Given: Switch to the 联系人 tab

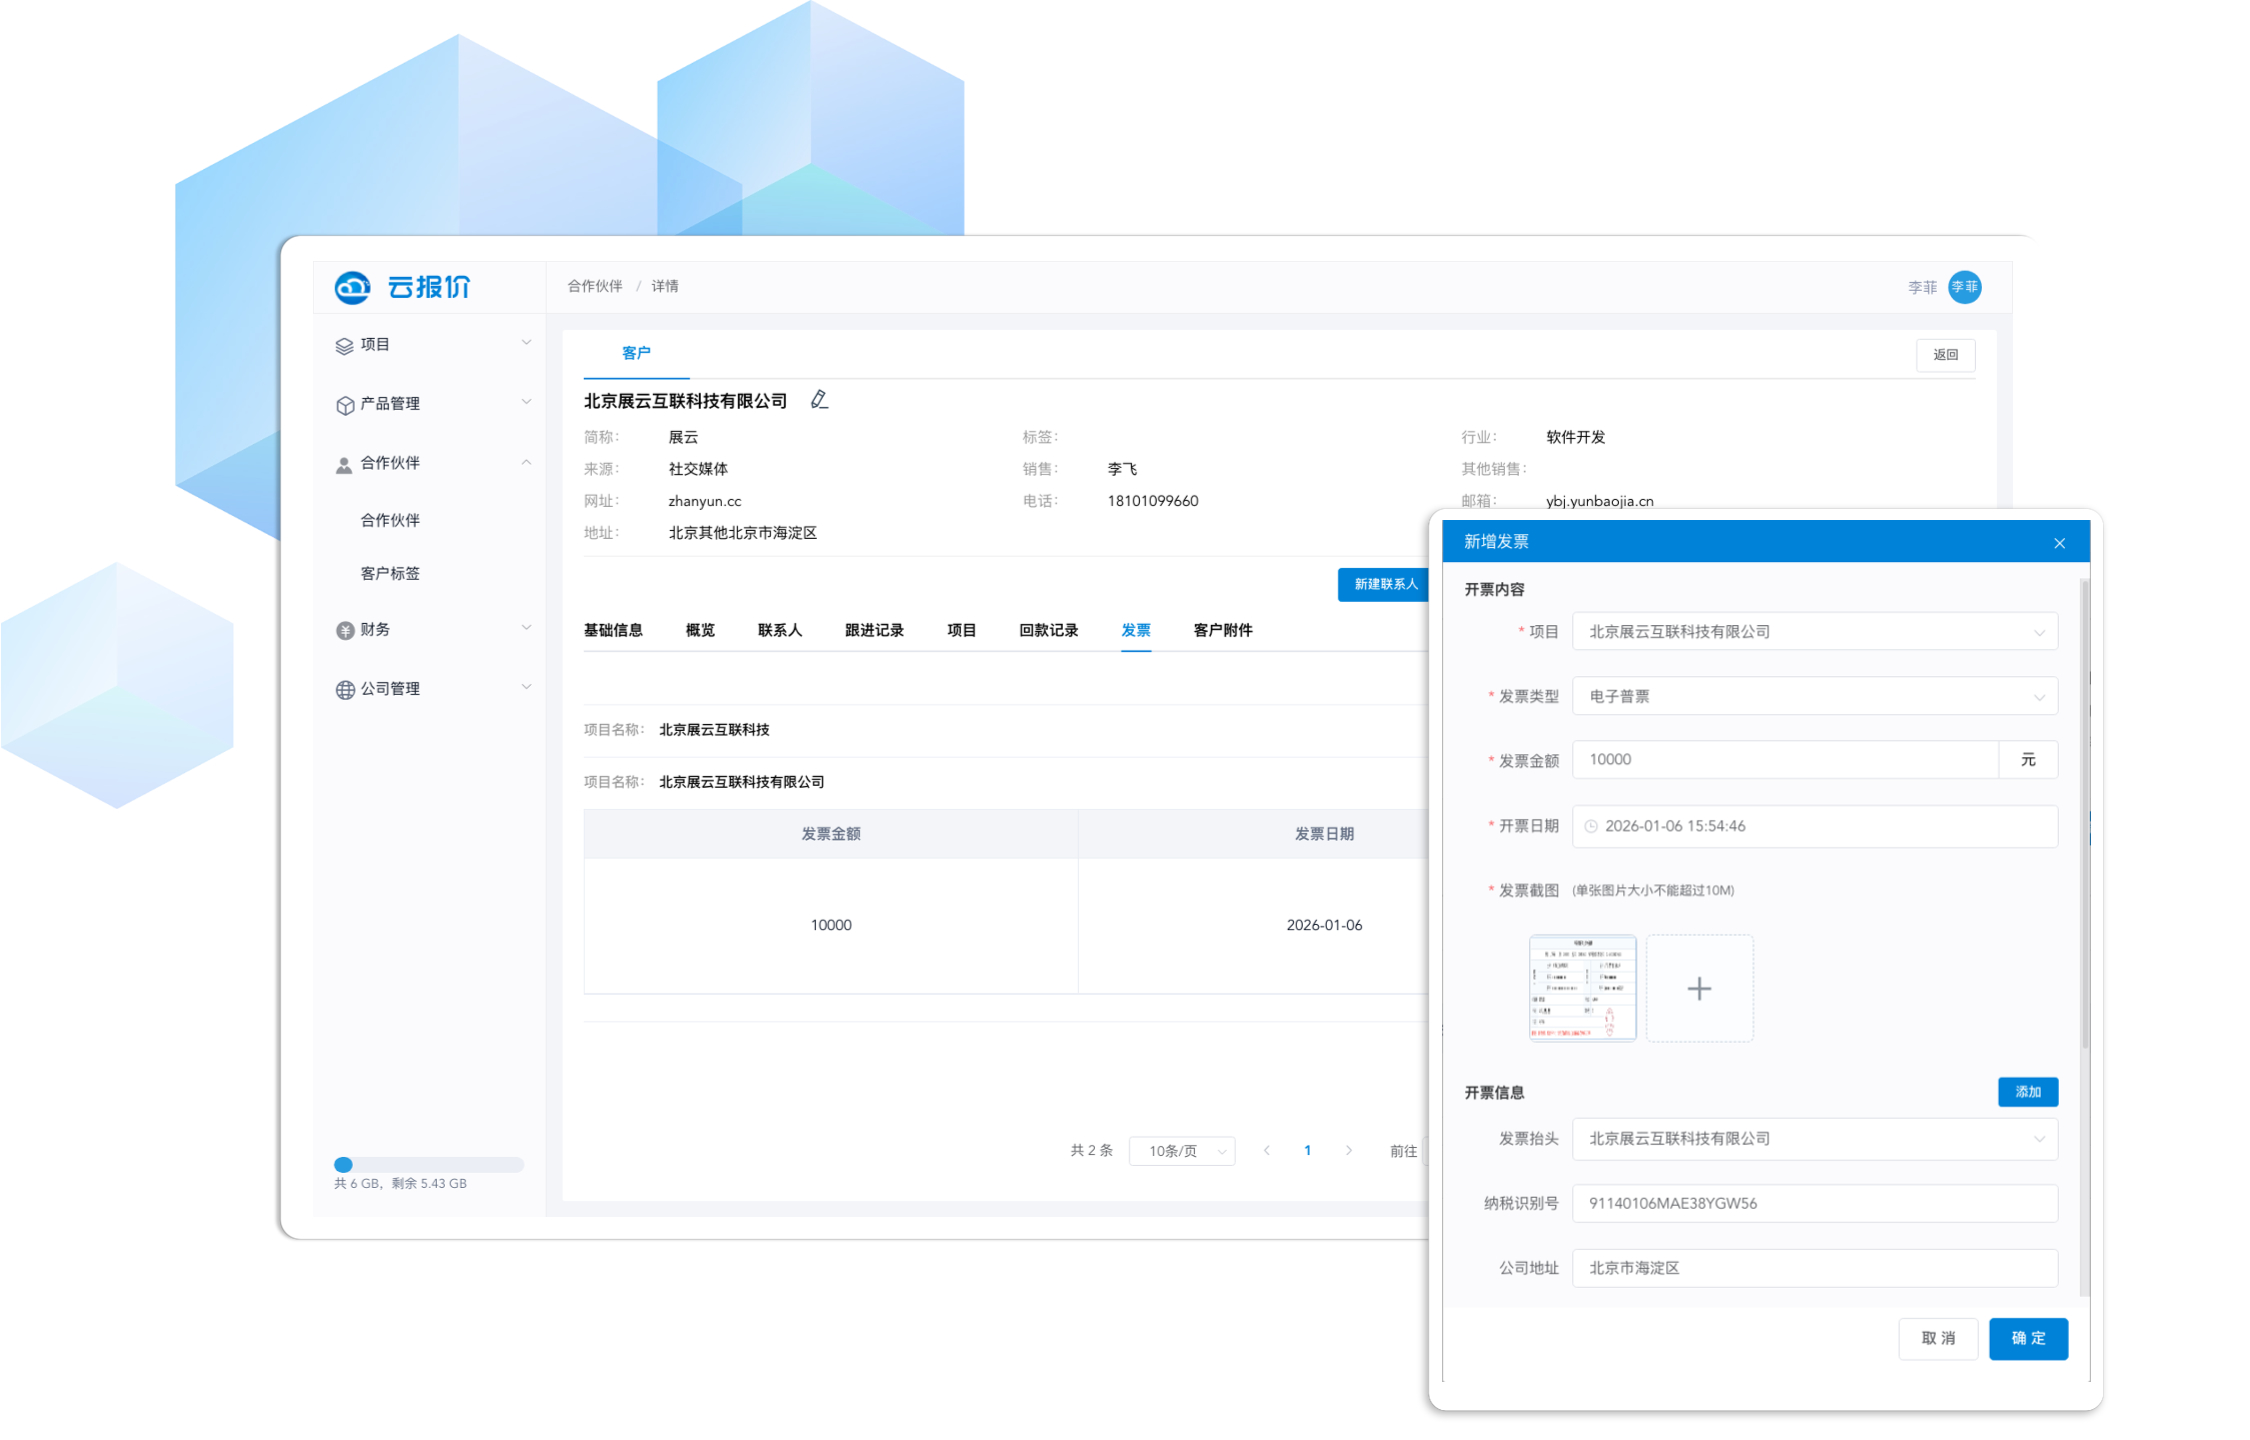Looking at the screenshot, I should click(x=779, y=630).
